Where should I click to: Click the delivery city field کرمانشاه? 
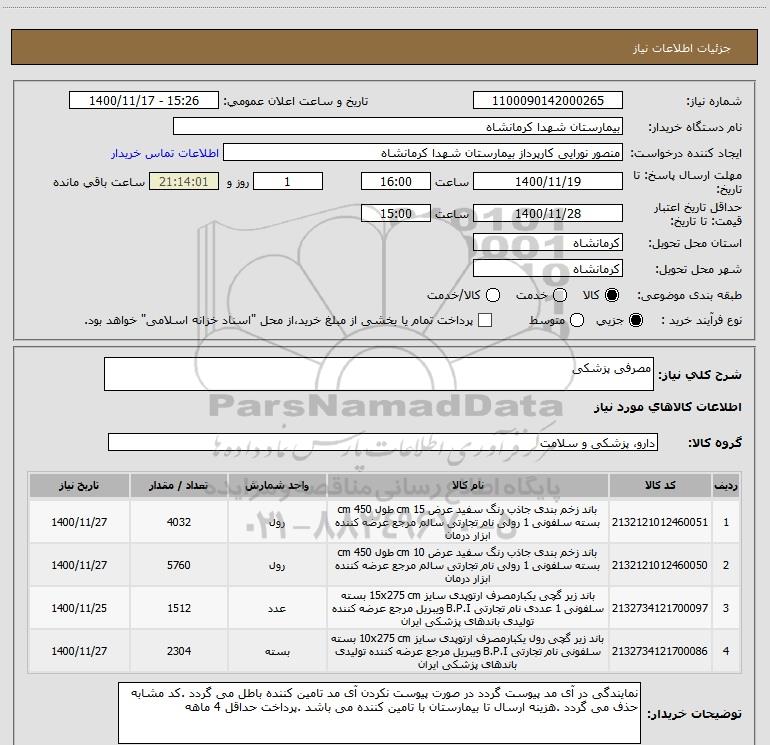click(548, 268)
